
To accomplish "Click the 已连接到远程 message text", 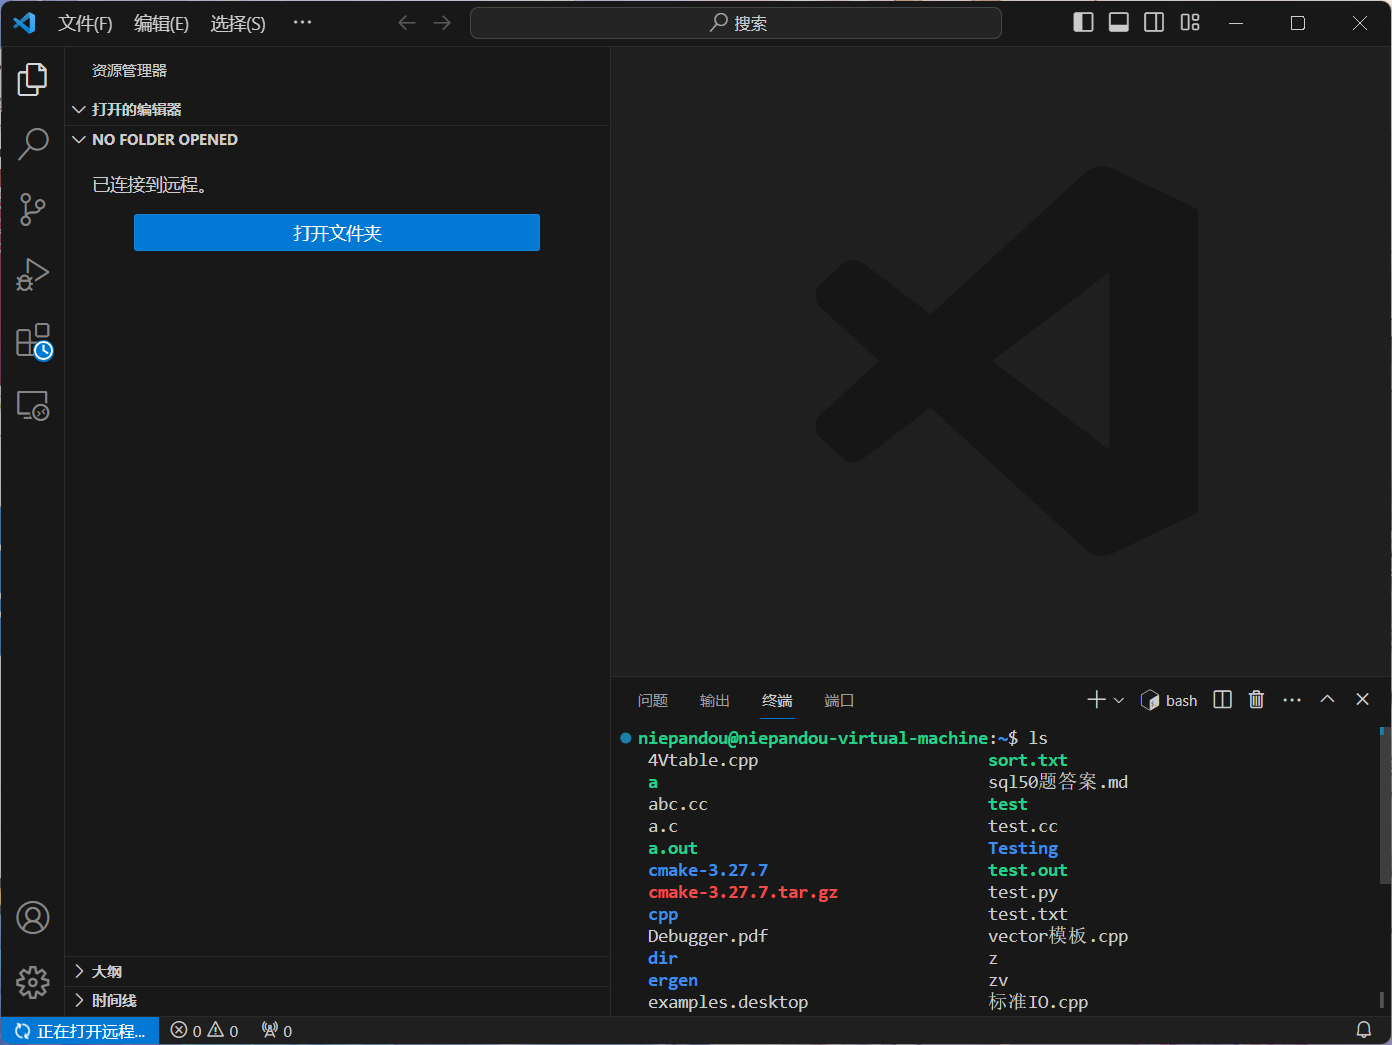I will coord(150,185).
